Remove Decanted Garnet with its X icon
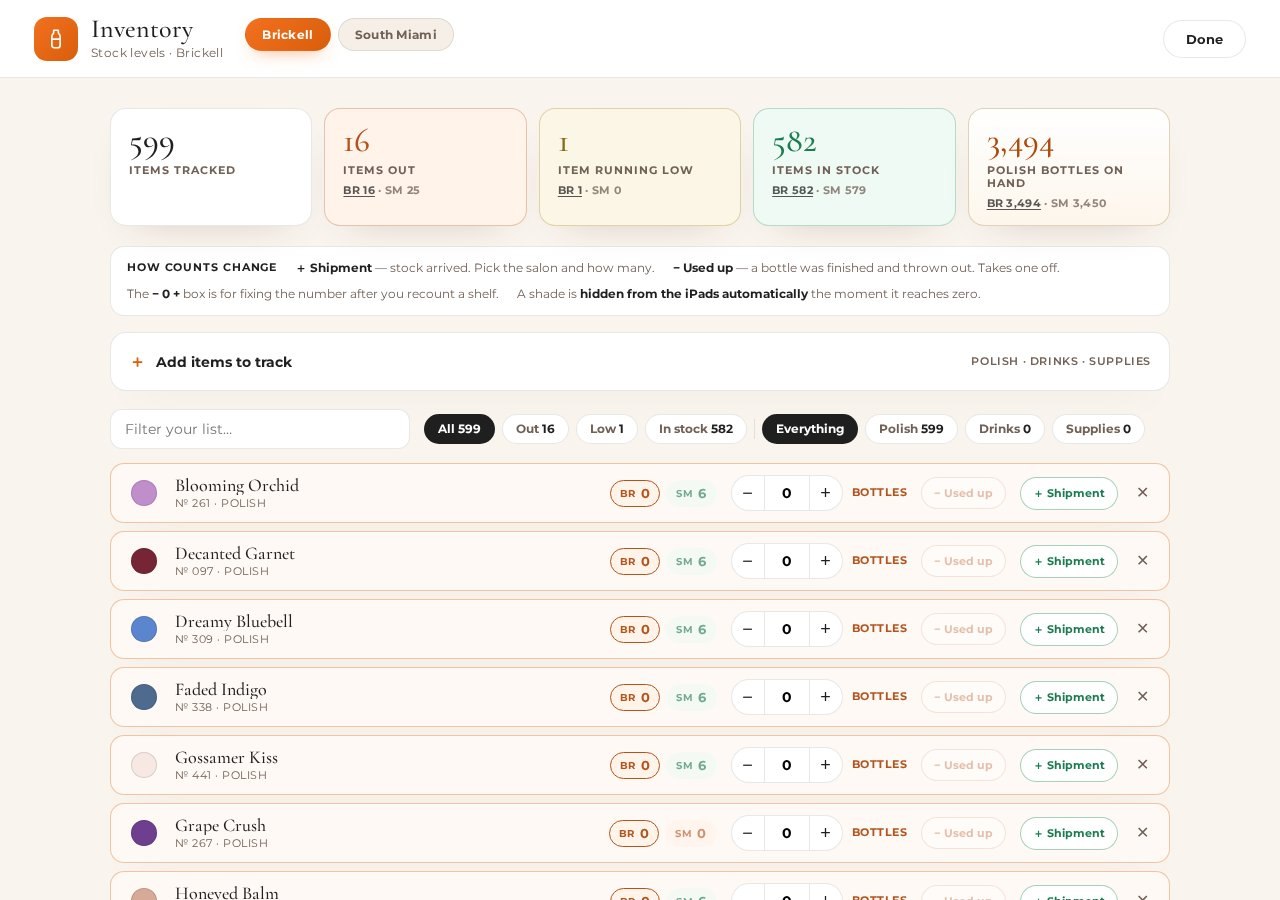Image resolution: width=1280 pixels, height=900 pixels. [x=1142, y=561]
